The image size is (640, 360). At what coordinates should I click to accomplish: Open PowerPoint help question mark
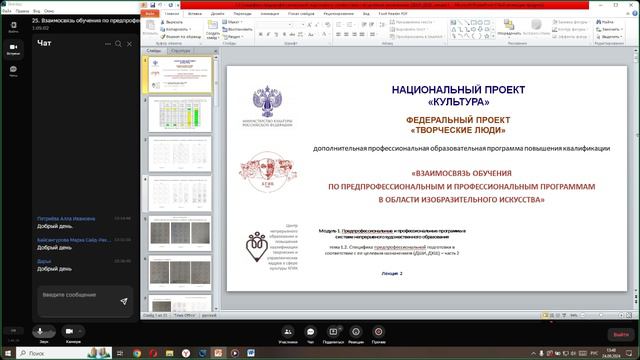click(635, 13)
